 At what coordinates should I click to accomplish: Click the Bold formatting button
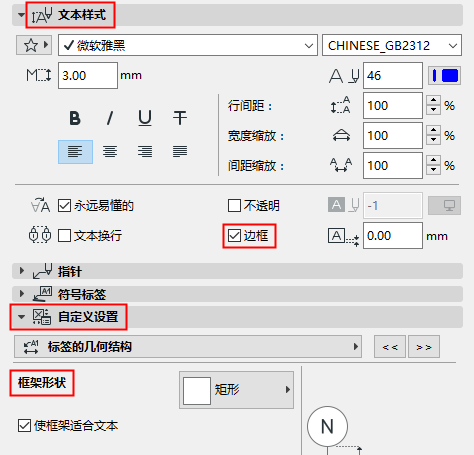click(75, 118)
